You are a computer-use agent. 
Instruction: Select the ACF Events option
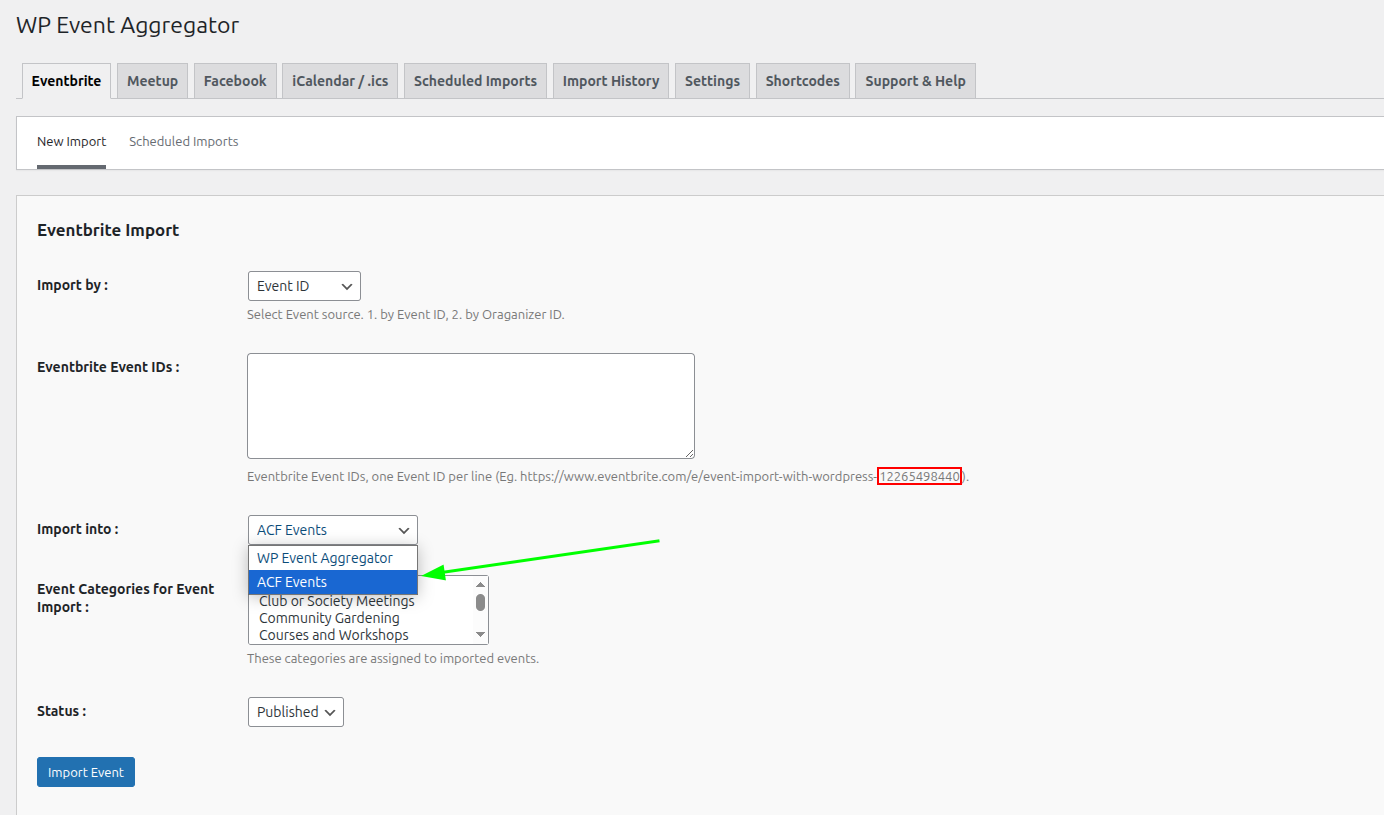click(x=325, y=582)
